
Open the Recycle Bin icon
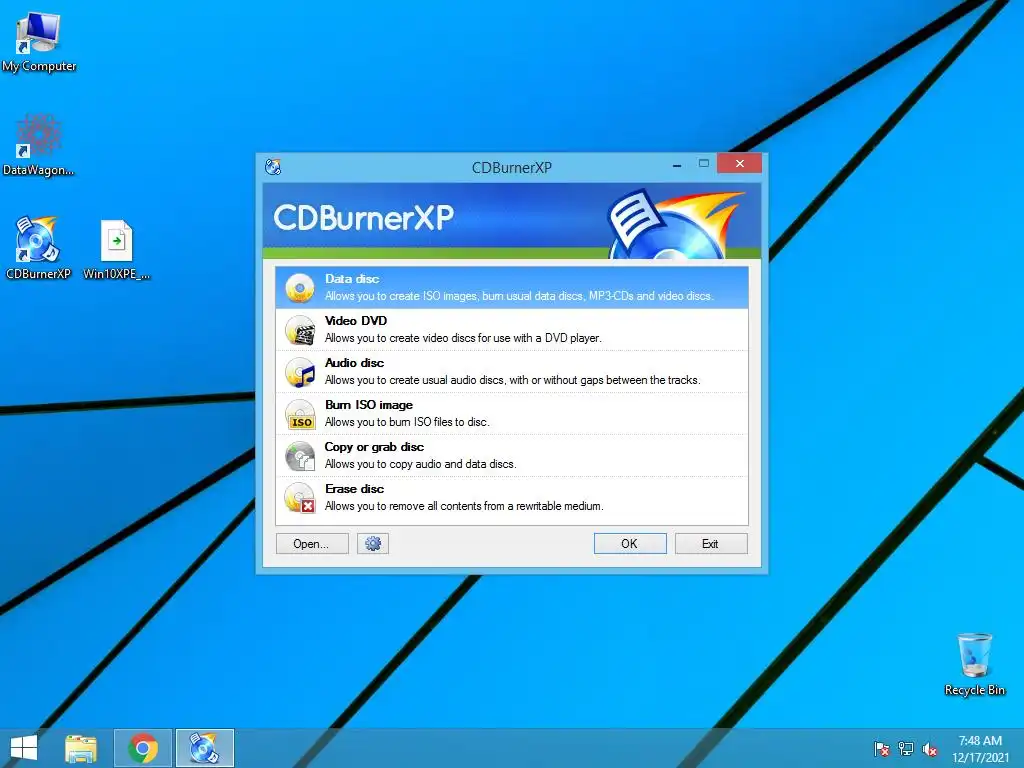pyautogui.click(x=974, y=664)
